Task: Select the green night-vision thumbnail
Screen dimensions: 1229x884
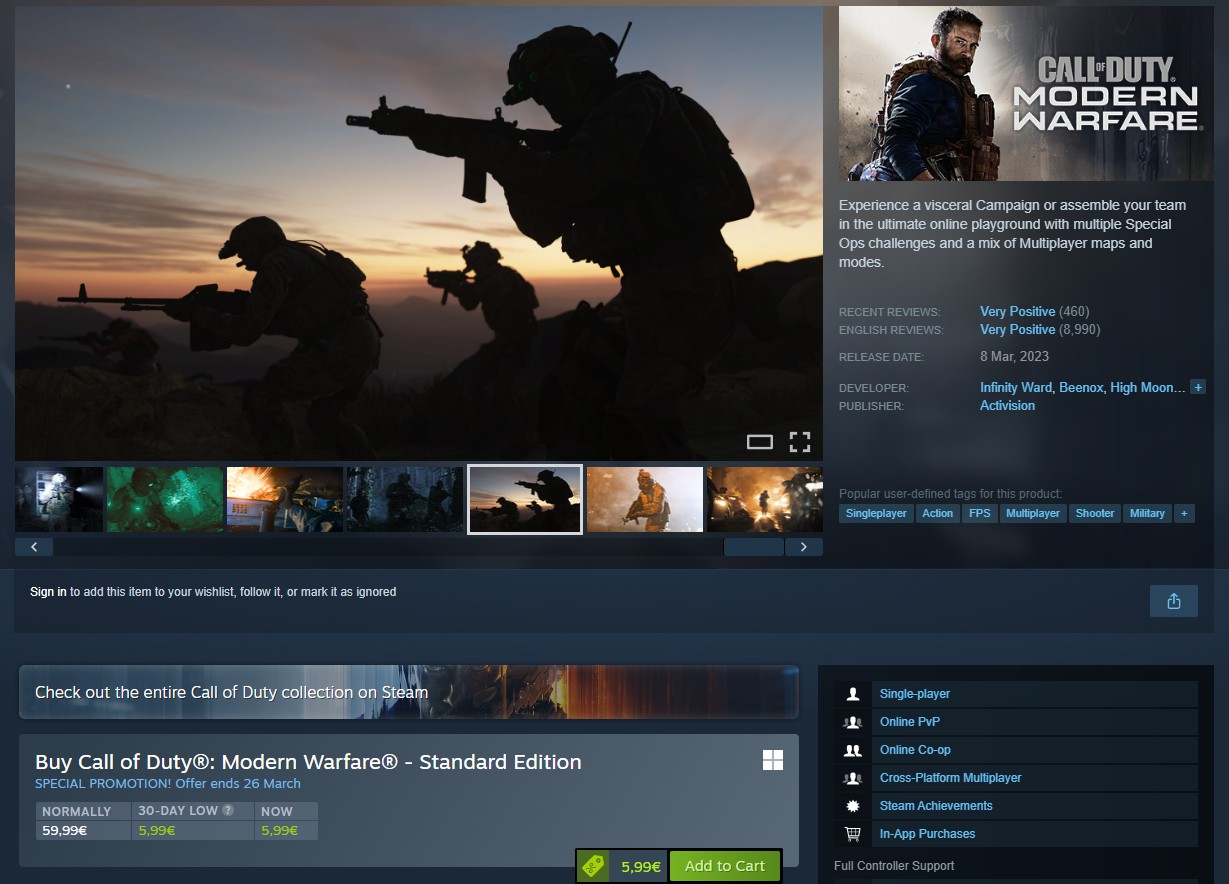Action: (165, 499)
